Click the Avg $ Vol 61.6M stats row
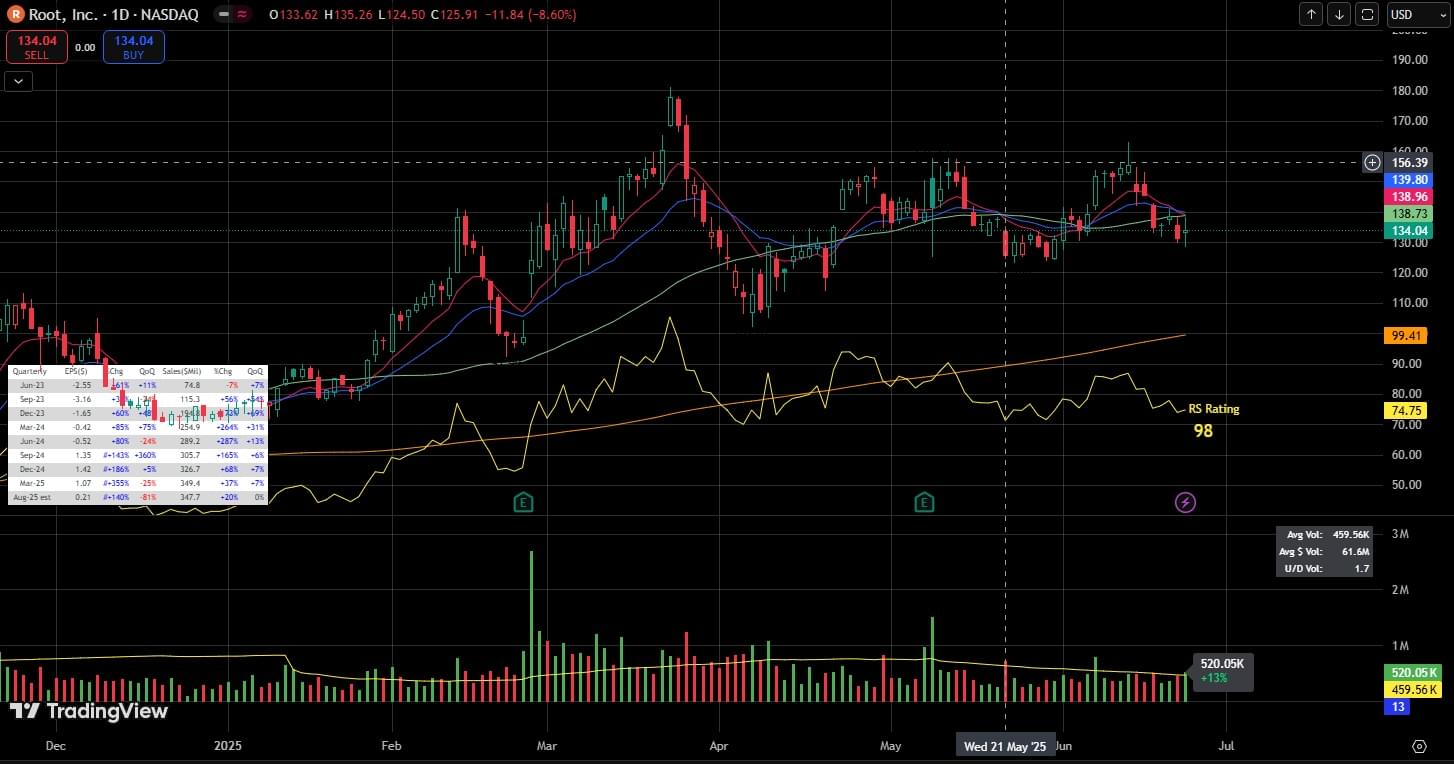The width and height of the screenshot is (1454, 764). point(1324,551)
